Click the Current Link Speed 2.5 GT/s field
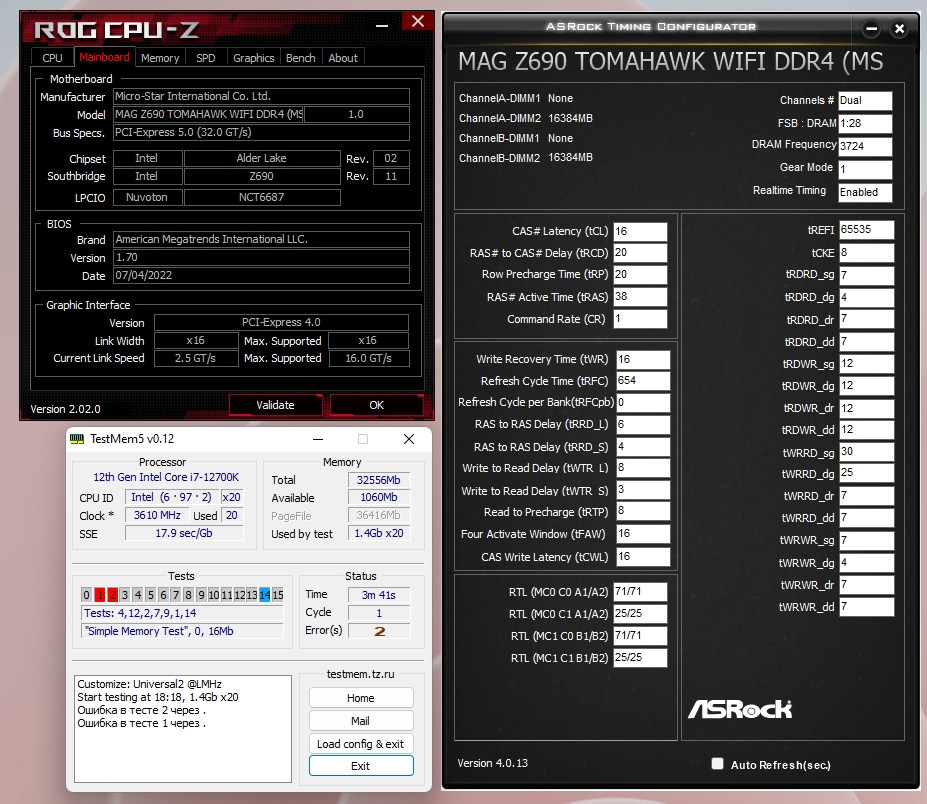The width and height of the screenshot is (927, 804). click(195, 358)
